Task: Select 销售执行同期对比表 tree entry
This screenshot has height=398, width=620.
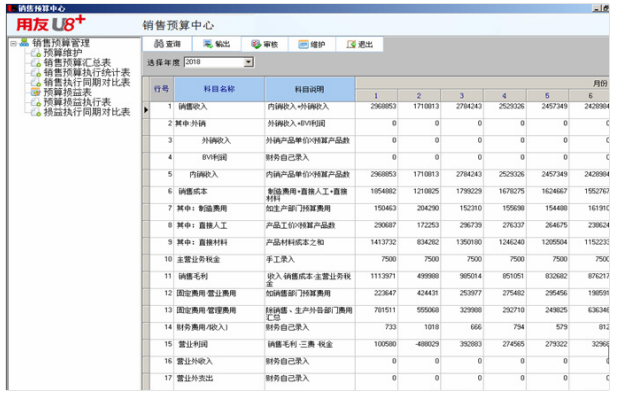Action: [87, 83]
